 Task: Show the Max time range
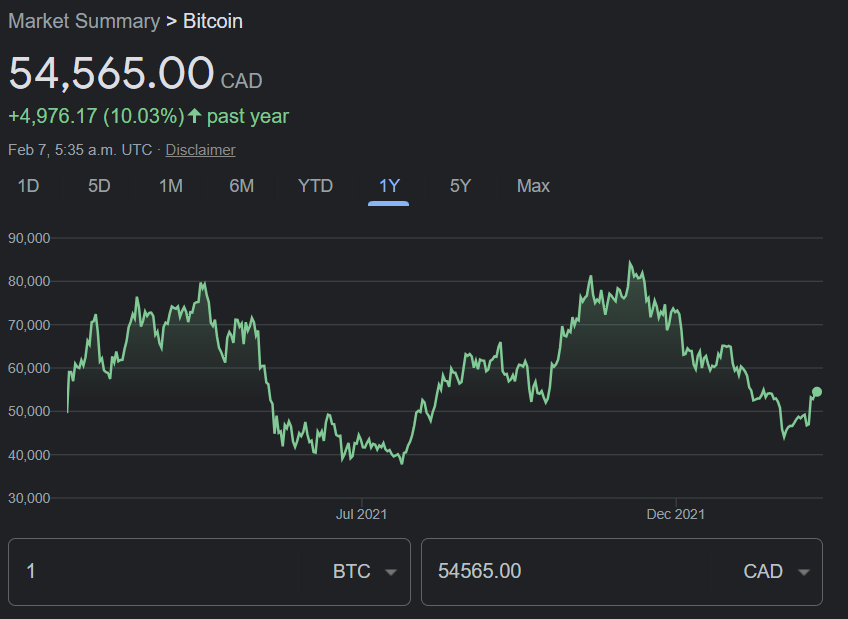[533, 186]
